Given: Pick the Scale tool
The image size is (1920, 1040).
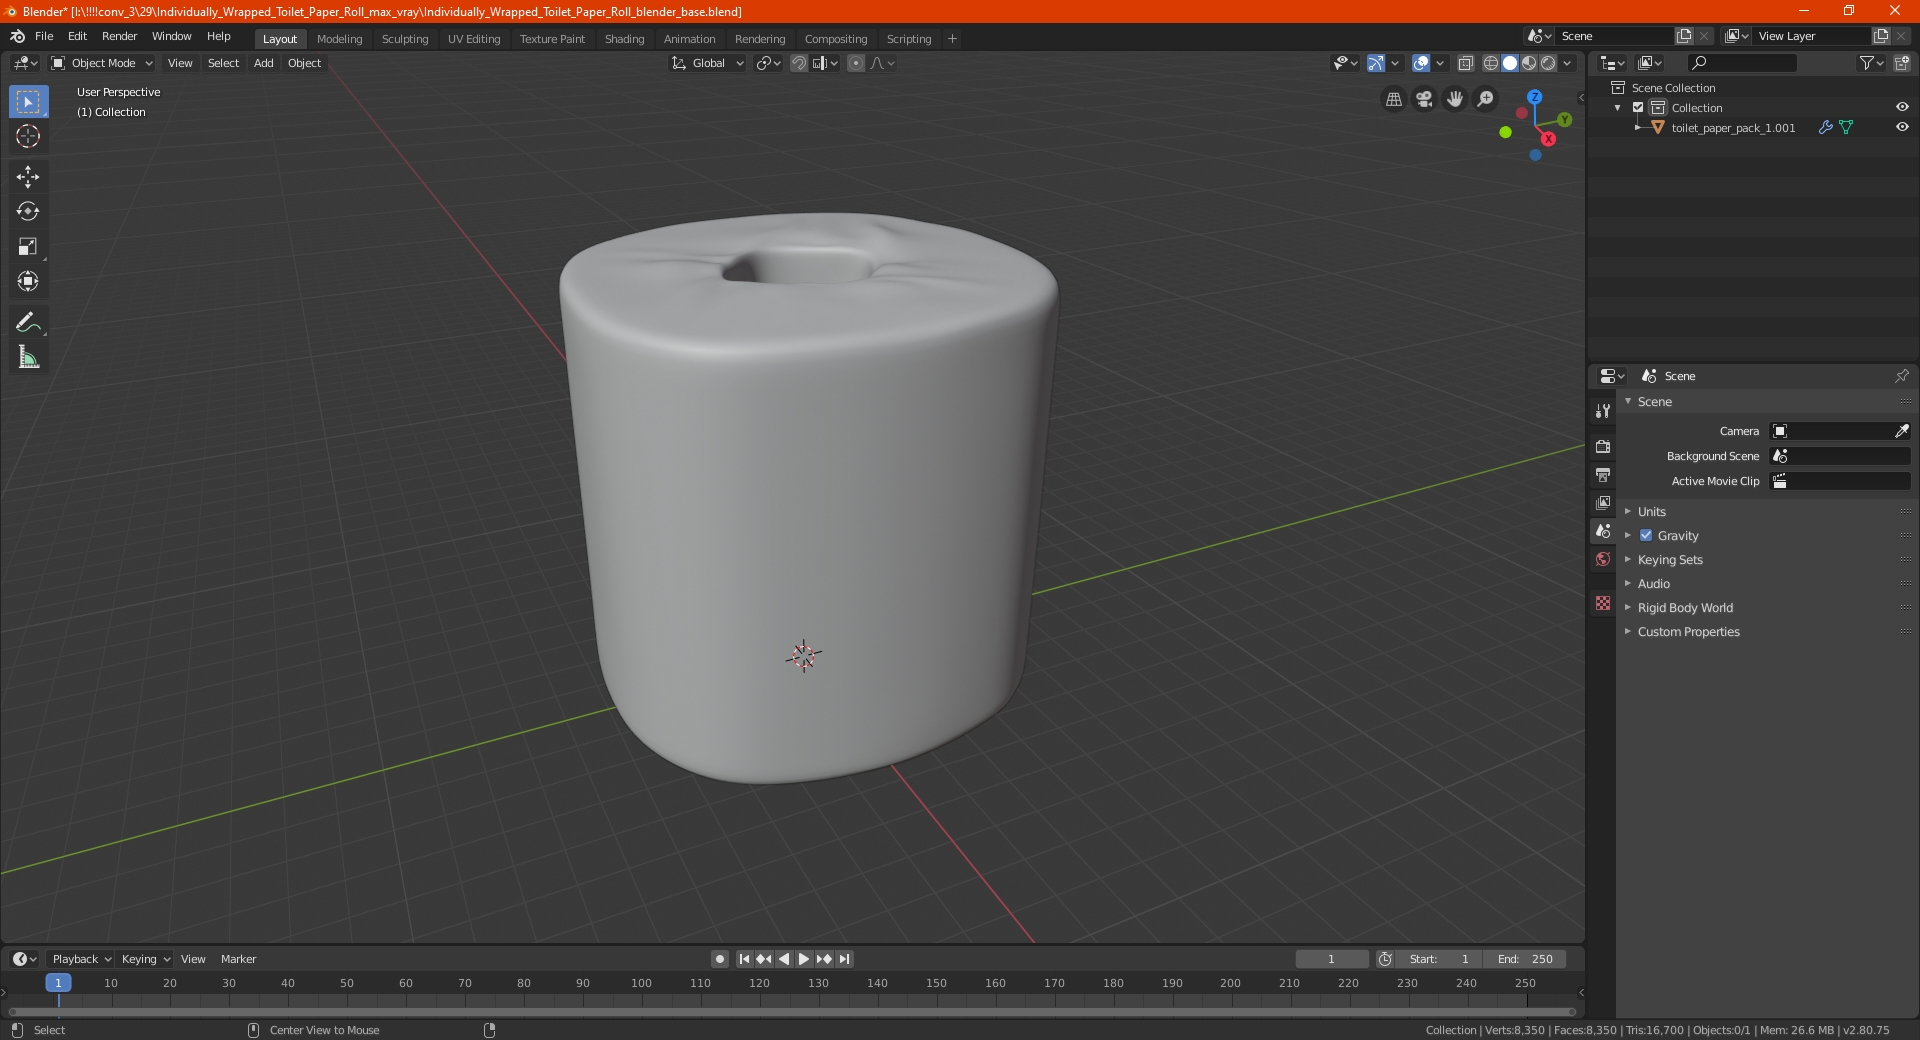Looking at the screenshot, I should coord(28,246).
